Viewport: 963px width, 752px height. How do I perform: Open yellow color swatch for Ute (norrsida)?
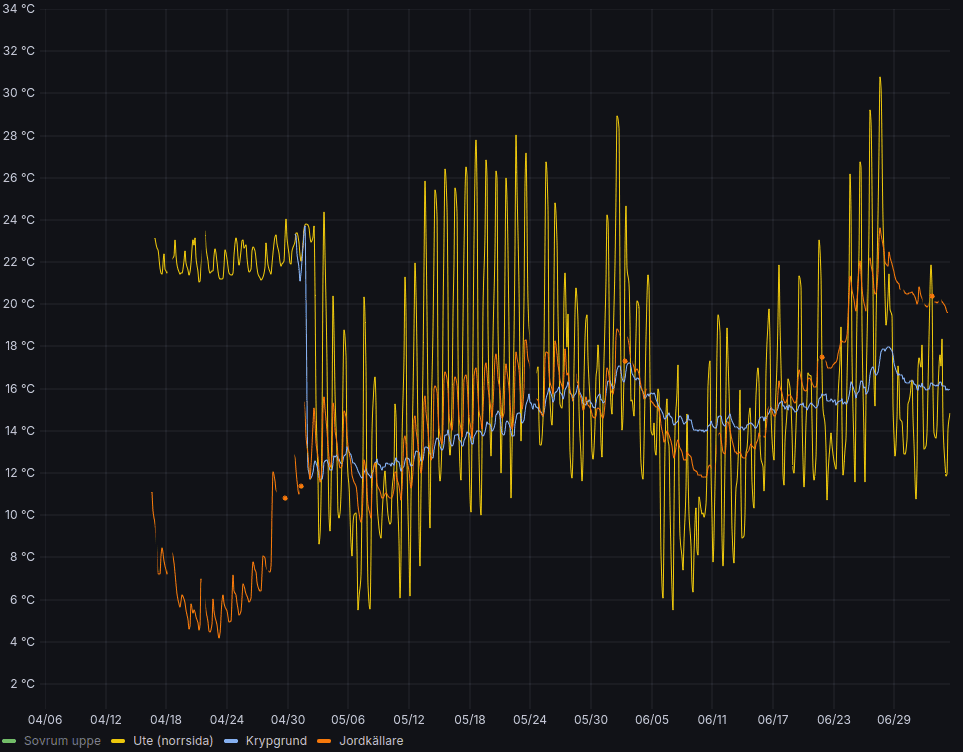tap(121, 741)
